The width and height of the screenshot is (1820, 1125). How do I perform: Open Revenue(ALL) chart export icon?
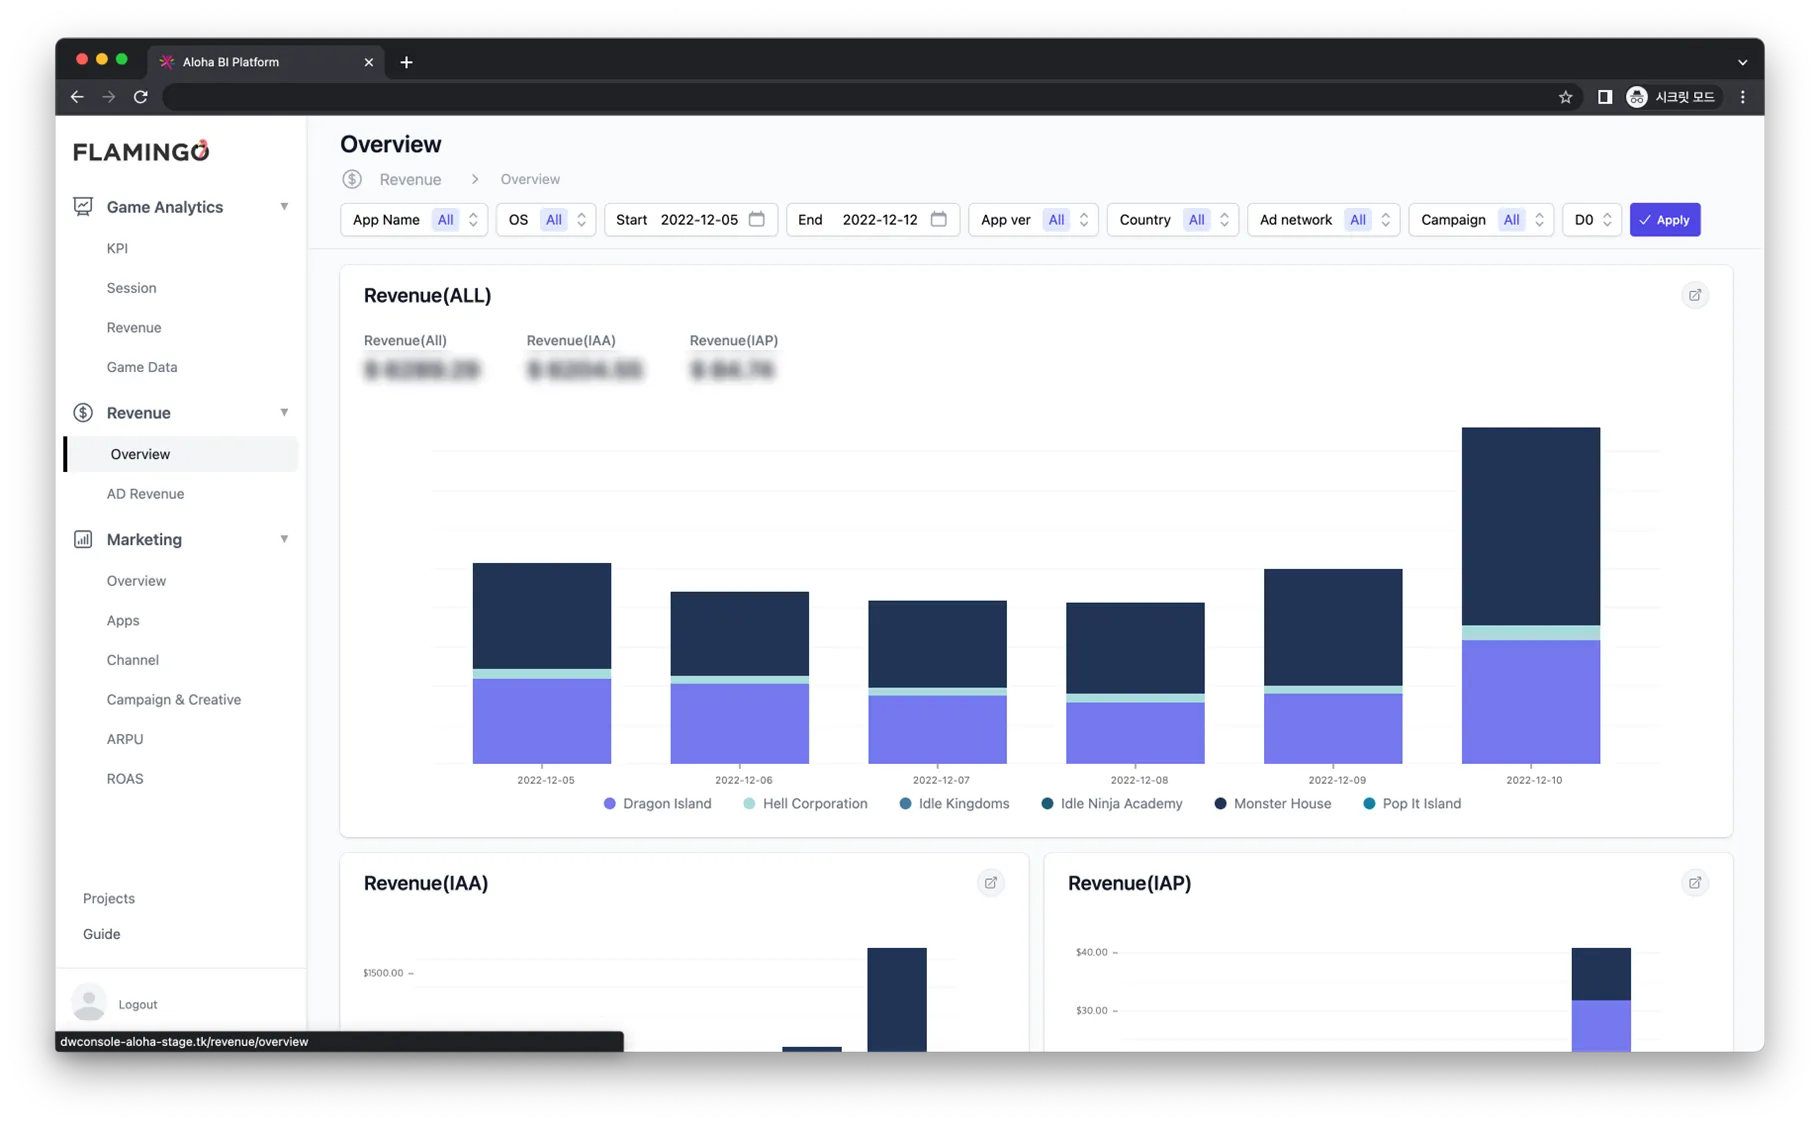pos(1694,295)
